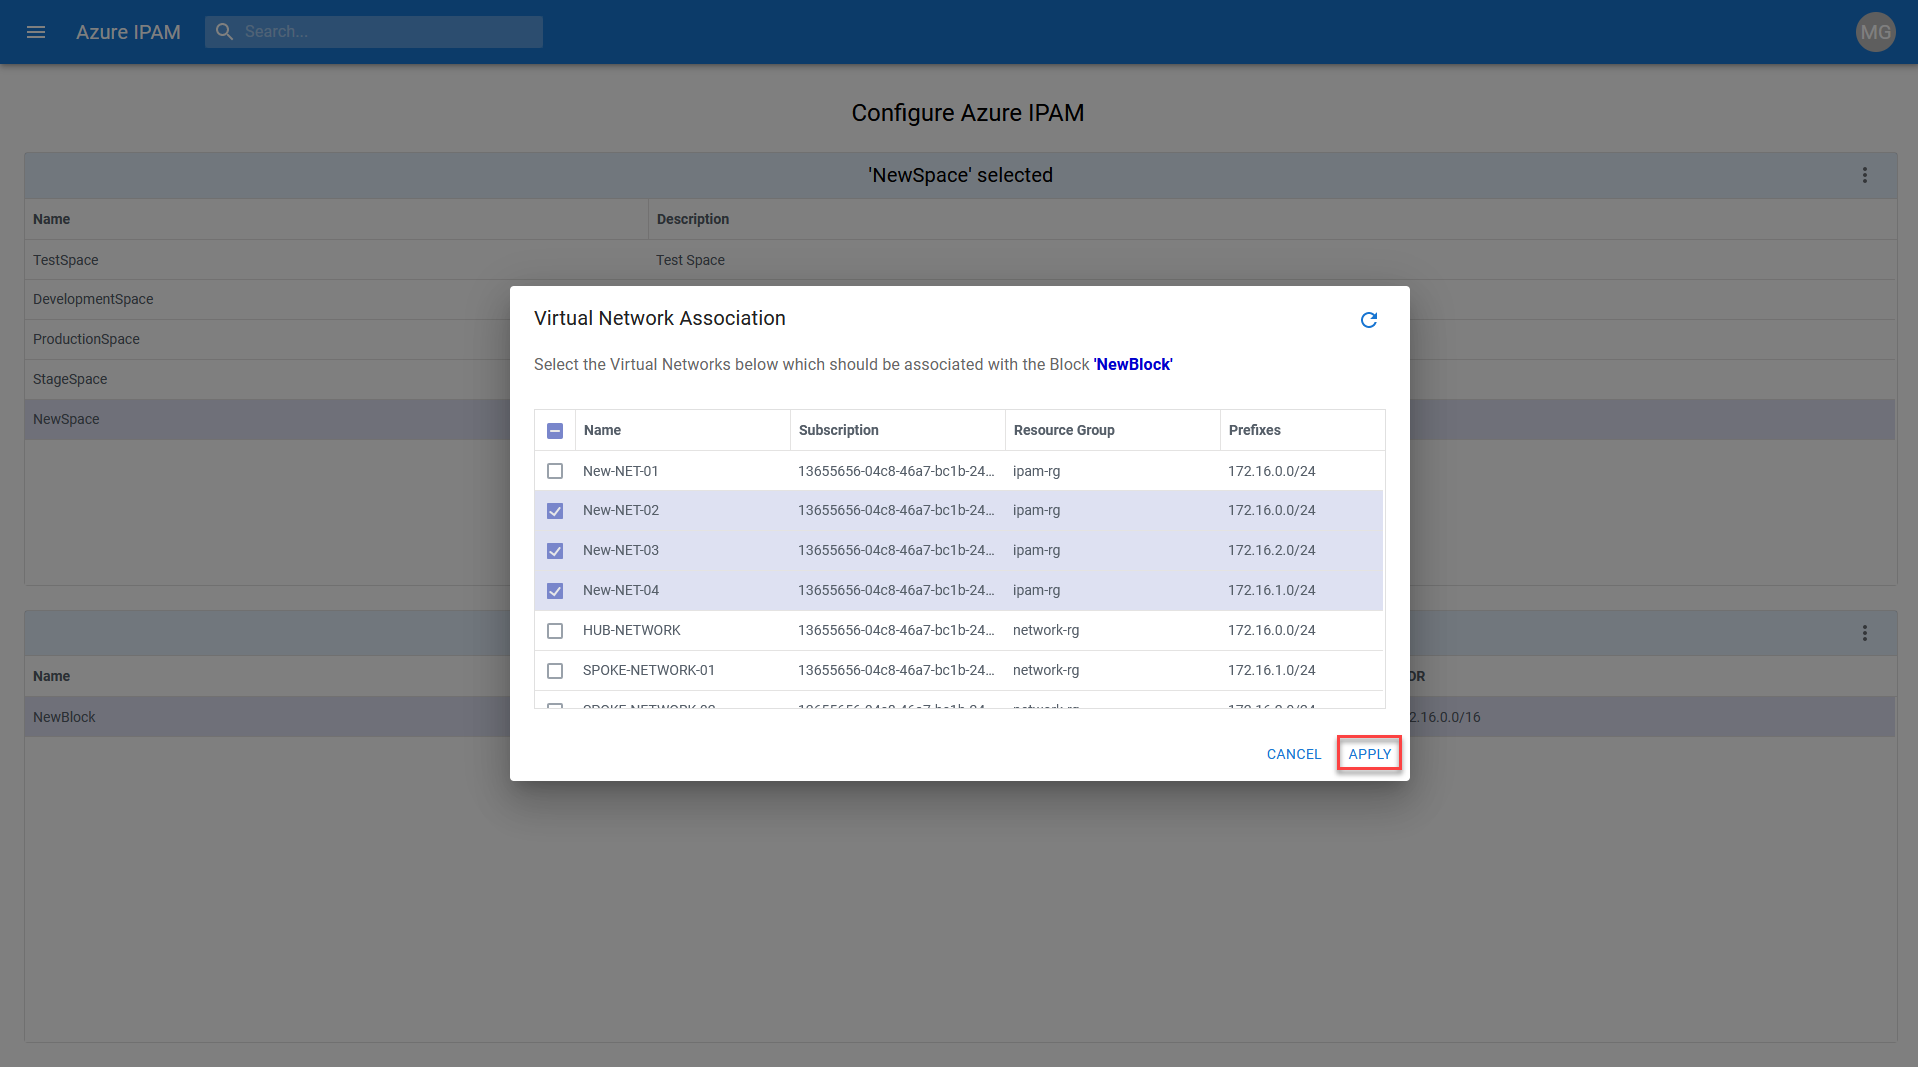Refresh the Virtual Network Association list
Viewport: 1918px width, 1067px height.
coord(1369,320)
